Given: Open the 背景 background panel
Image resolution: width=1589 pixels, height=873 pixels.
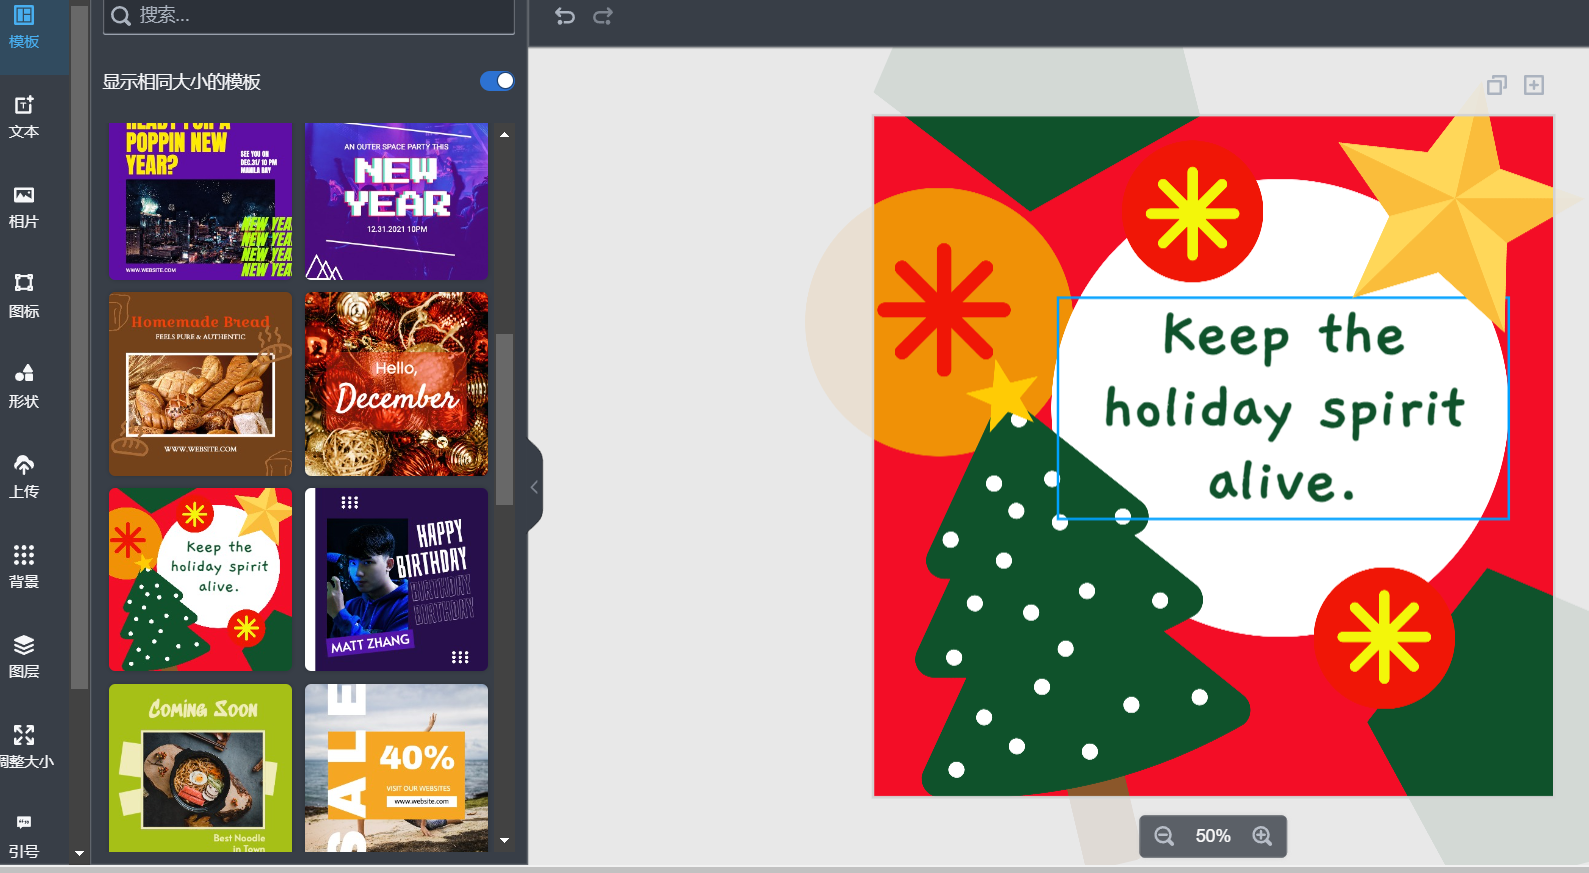Looking at the screenshot, I should pos(24,567).
